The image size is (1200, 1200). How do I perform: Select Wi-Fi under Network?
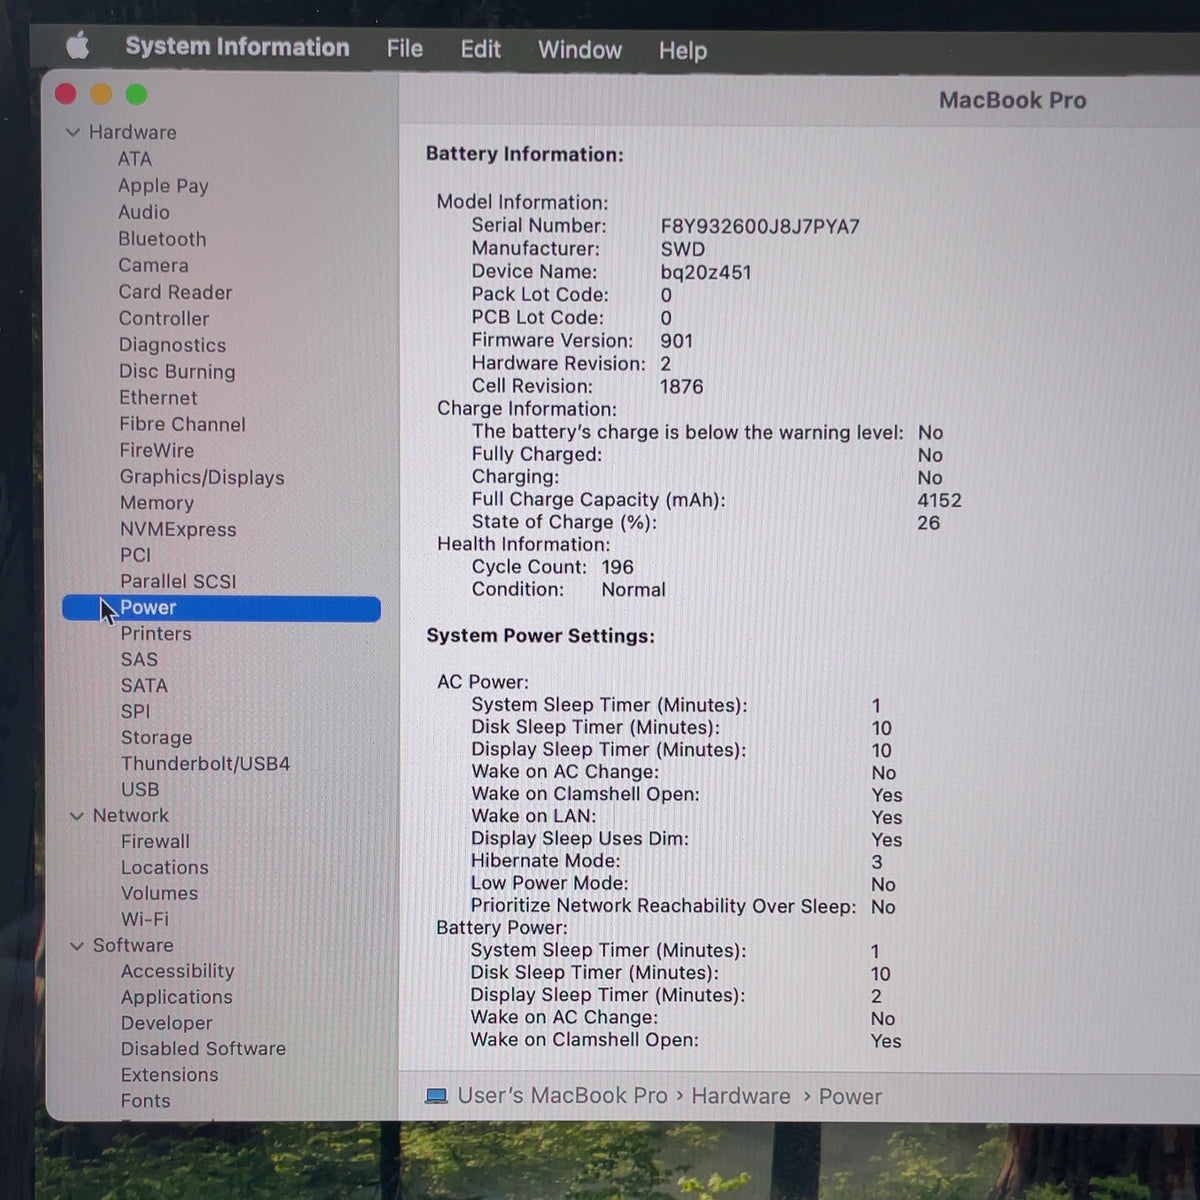pyautogui.click(x=145, y=919)
